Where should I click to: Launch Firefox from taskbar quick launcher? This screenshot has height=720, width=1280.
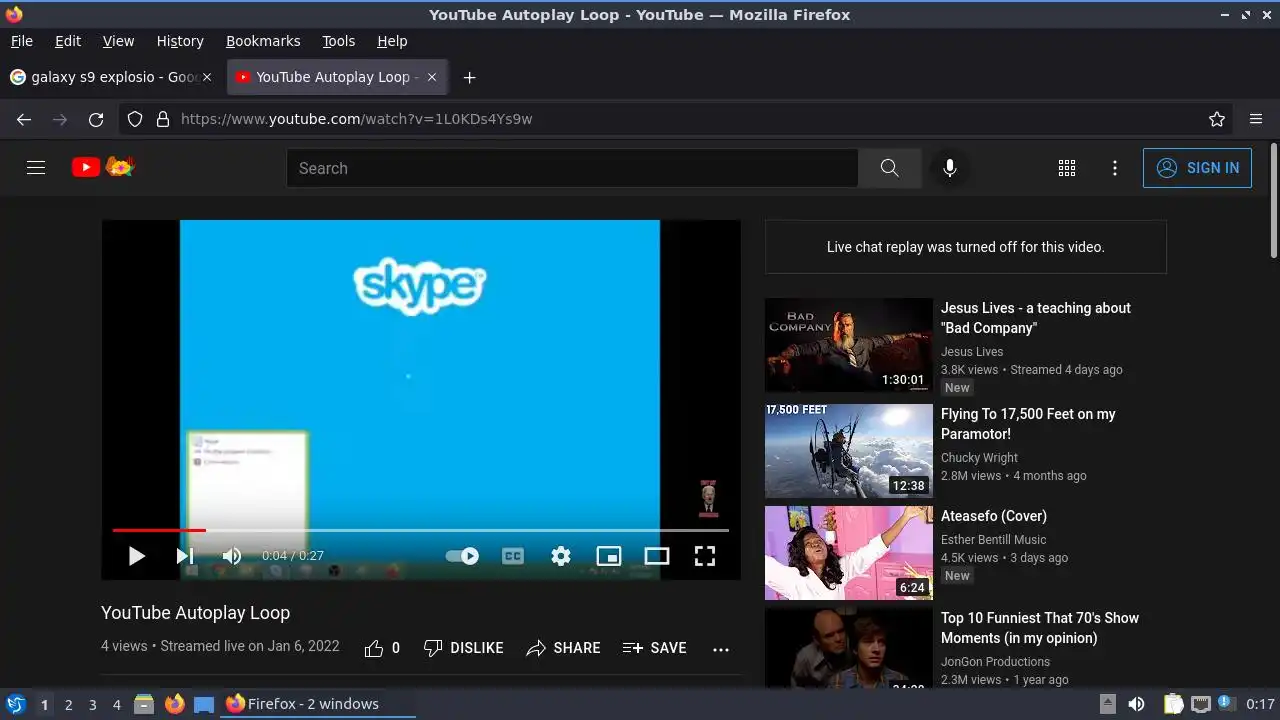pyautogui.click(x=175, y=704)
